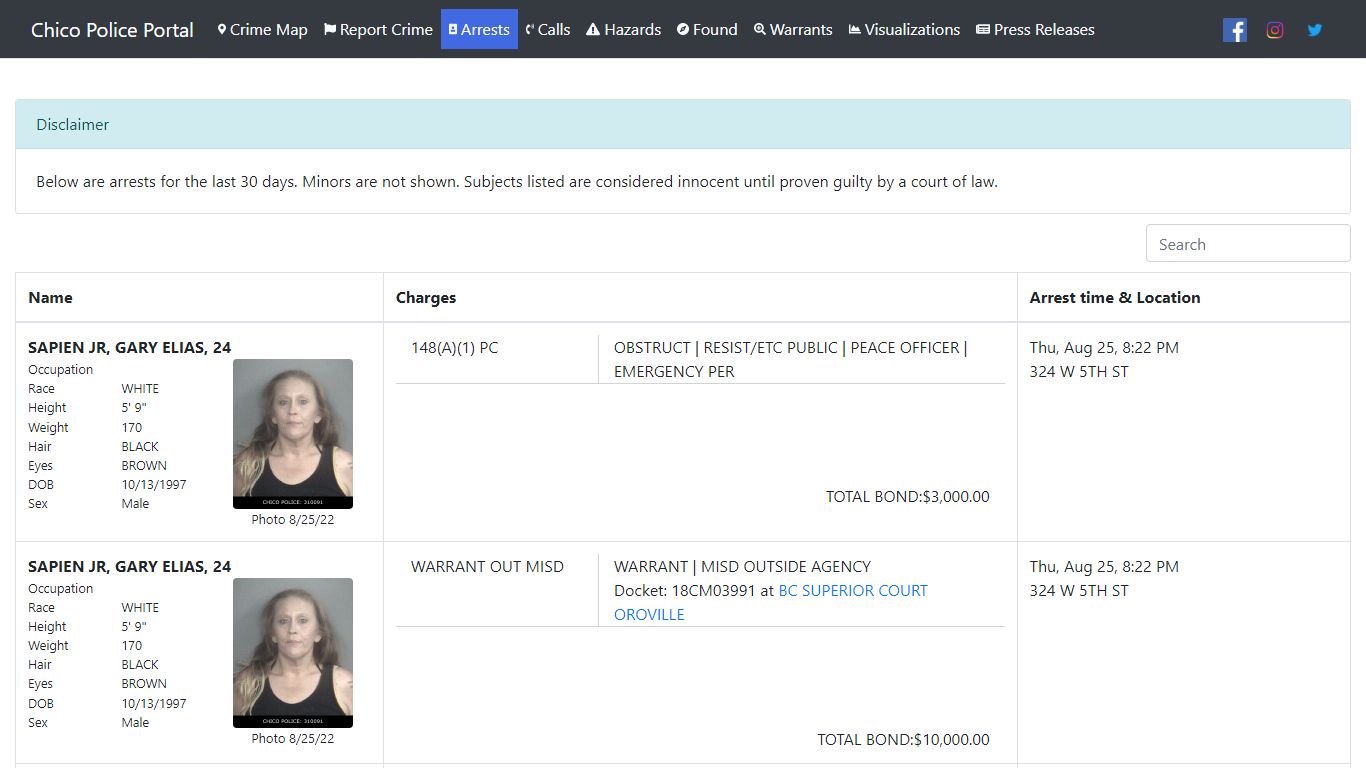Image resolution: width=1366 pixels, height=768 pixels.
Task: Select arrestee name in the $3,000 bond row
Action: [130, 347]
